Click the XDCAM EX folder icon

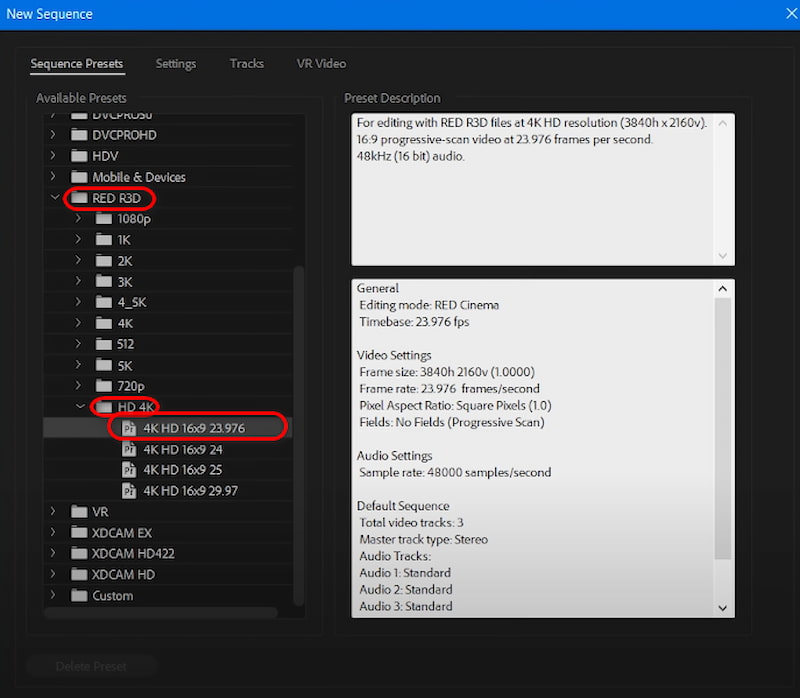coord(79,532)
